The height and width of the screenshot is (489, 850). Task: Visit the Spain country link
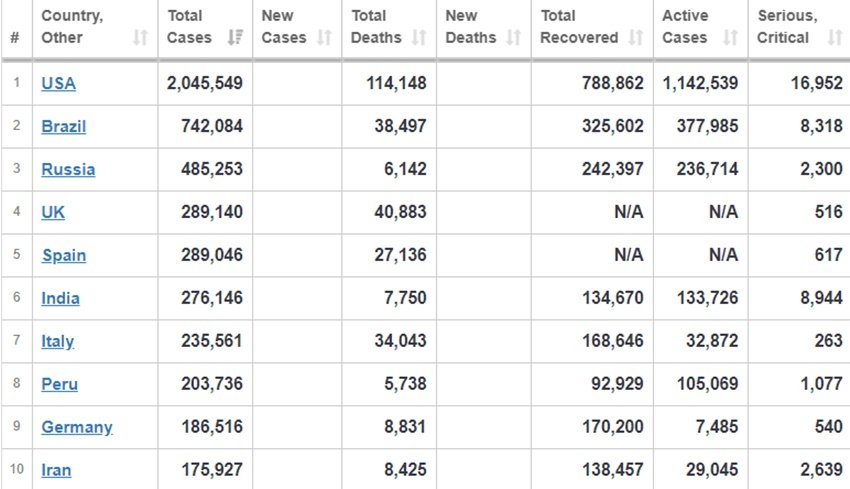pyautogui.click(x=64, y=255)
